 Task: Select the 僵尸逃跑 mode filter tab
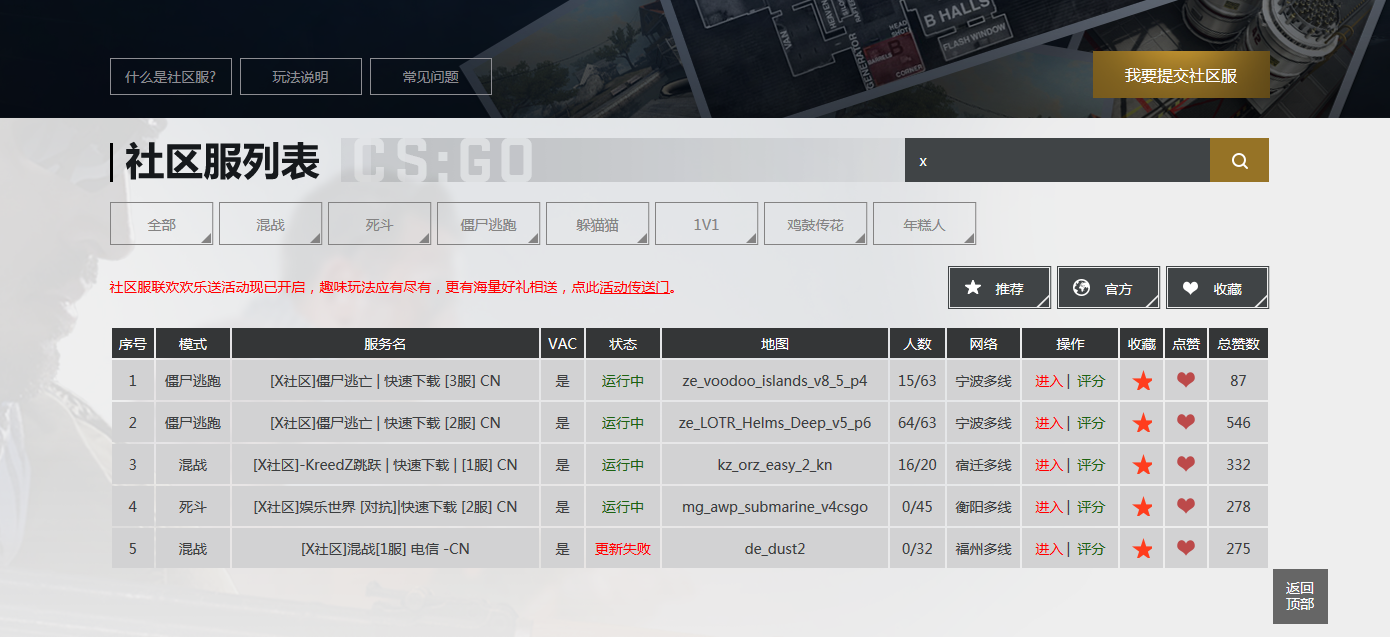pos(488,224)
